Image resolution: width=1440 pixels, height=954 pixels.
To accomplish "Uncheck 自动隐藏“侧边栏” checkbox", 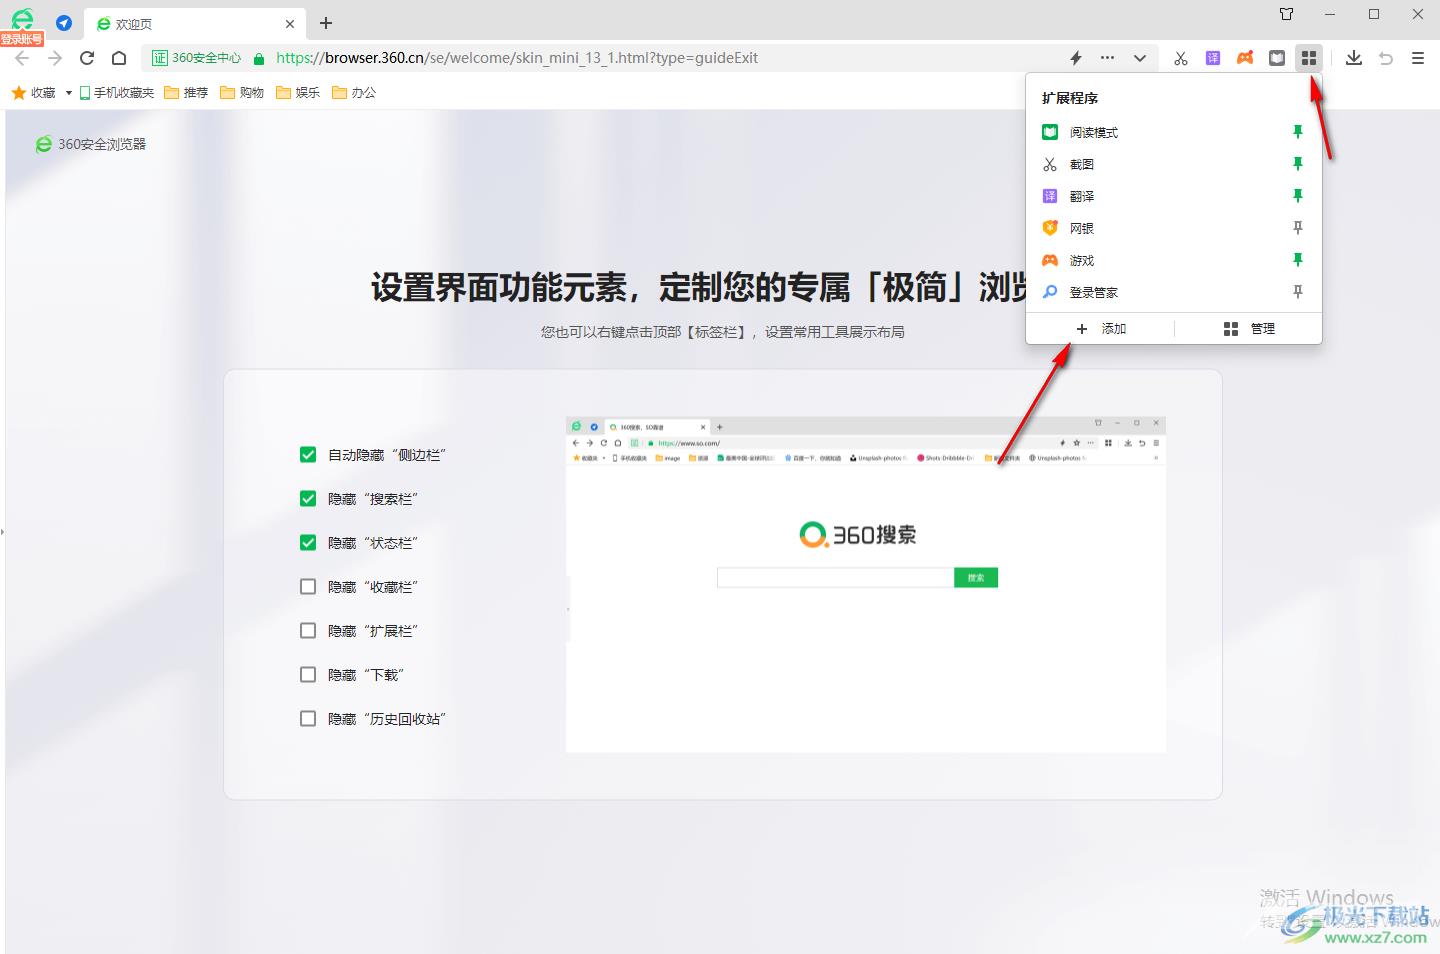I will point(308,455).
